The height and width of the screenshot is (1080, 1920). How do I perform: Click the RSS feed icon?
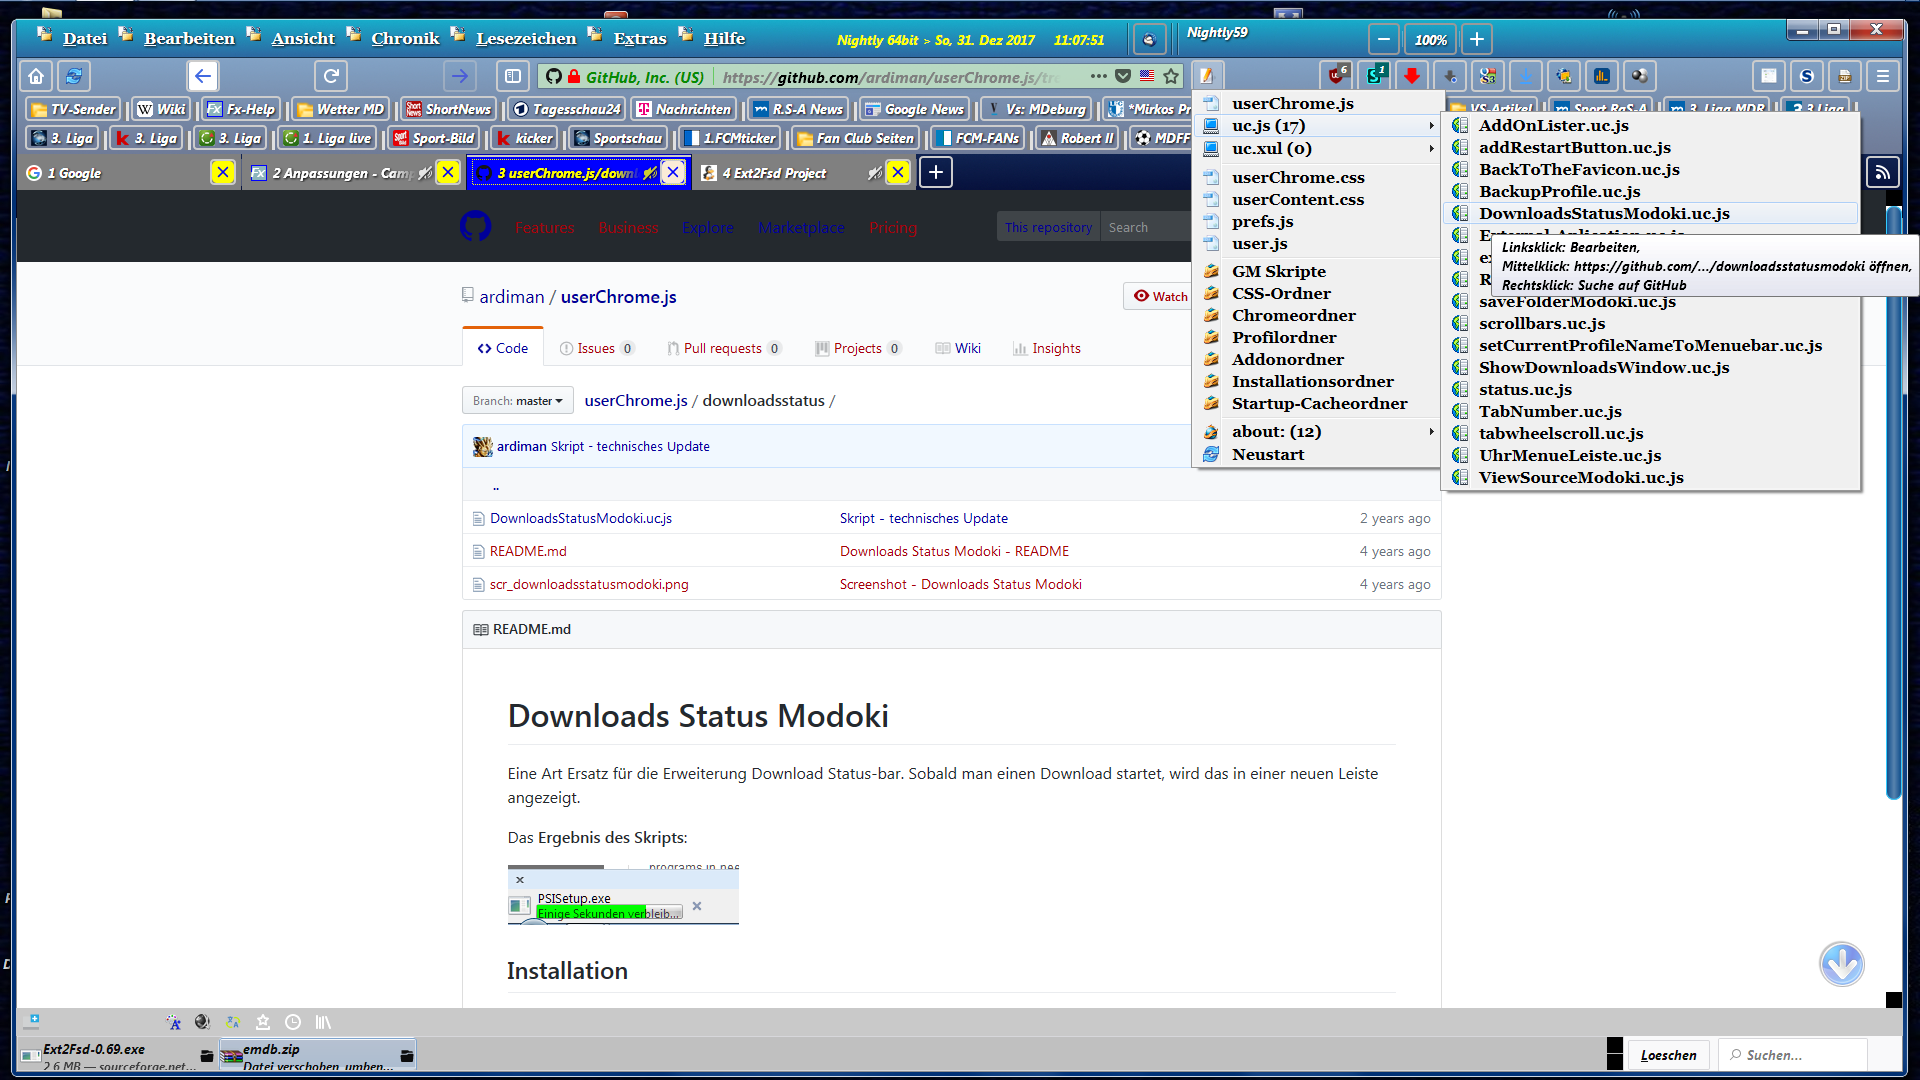click(x=1882, y=172)
